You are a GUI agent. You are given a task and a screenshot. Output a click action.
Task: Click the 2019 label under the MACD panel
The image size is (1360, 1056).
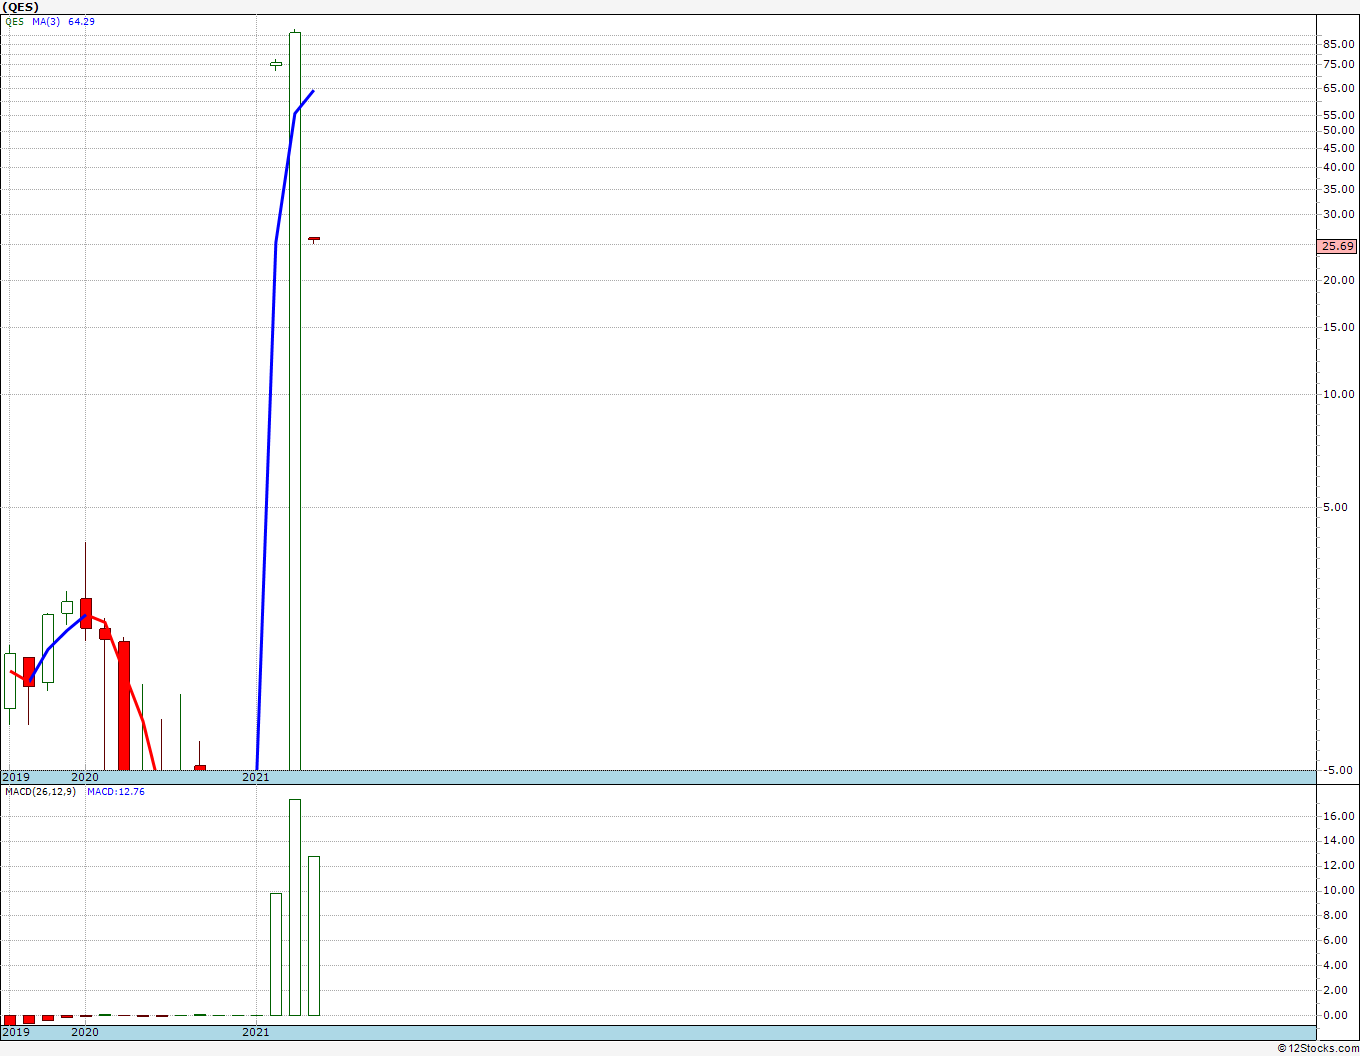(x=16, y=1032)
